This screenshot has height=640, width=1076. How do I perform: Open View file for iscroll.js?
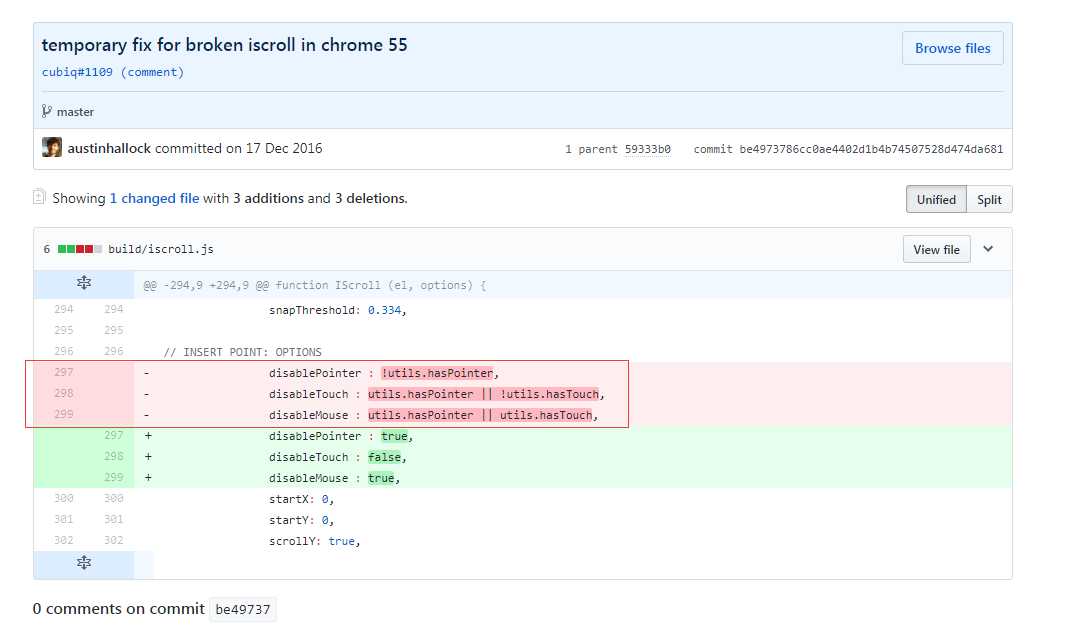[936, 249]
